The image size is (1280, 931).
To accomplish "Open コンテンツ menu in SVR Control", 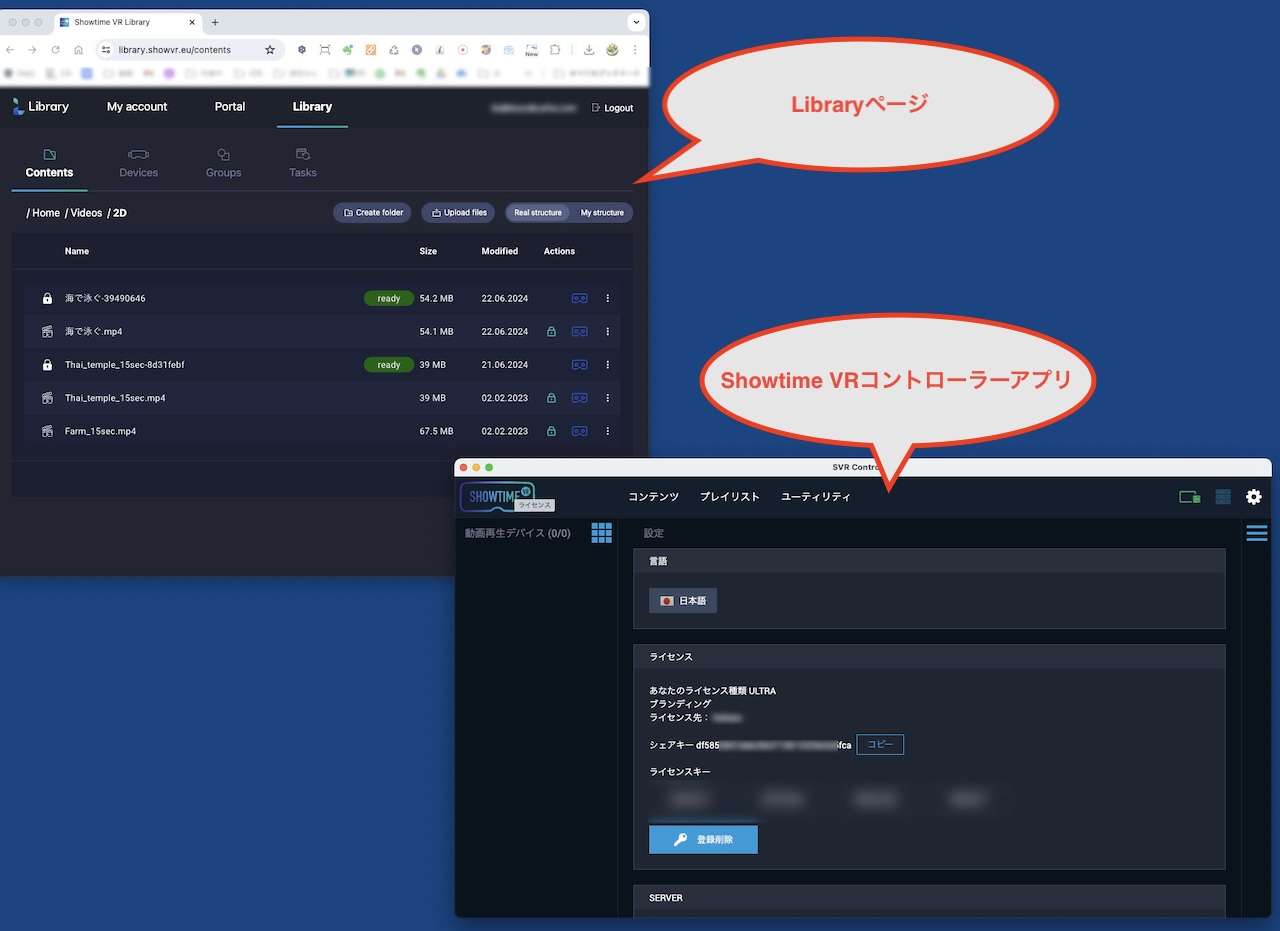I will click(x=653, y=496).
